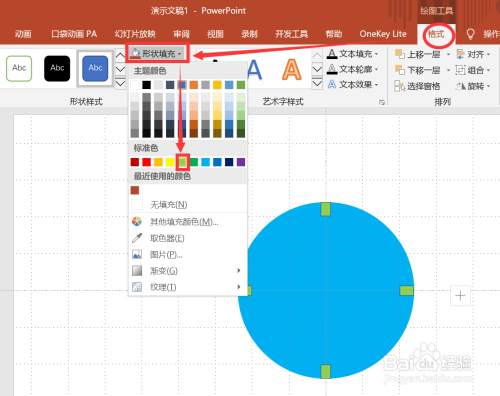The image size is (500, 396).
Task: Click 上移一层 bring forward button
Action: (x=418, y=54)
